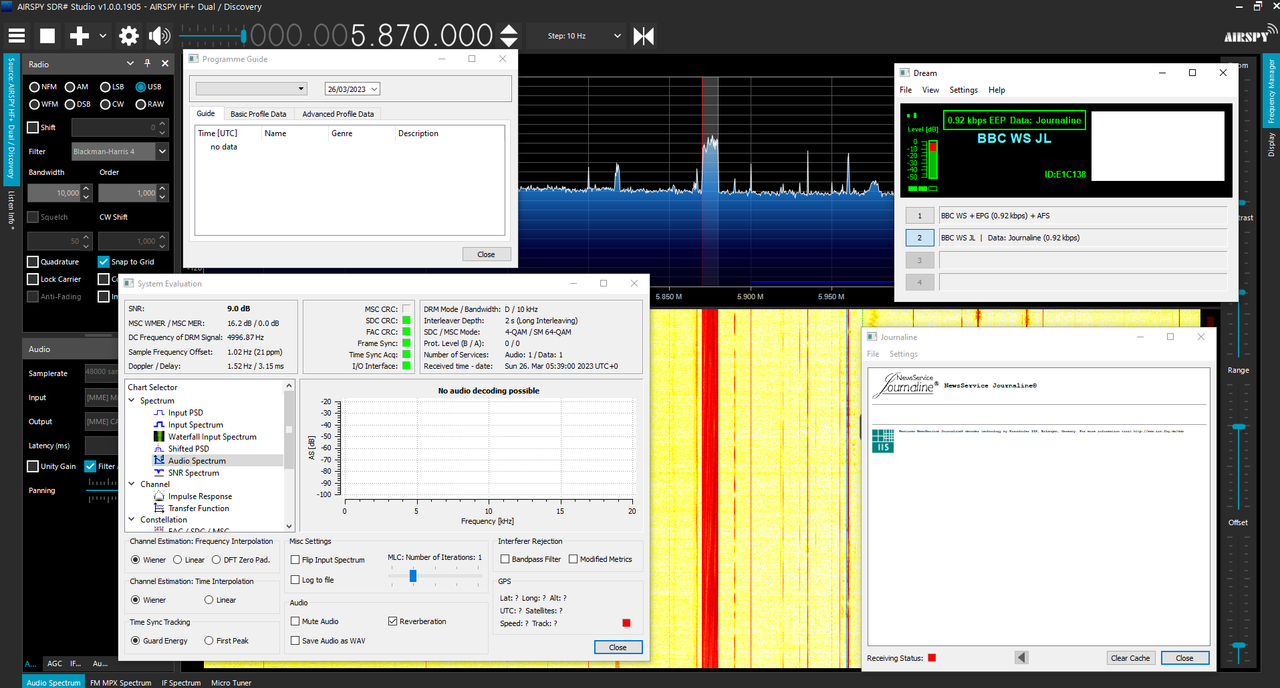Select Dream service button 2
The height and width of the screenshot is (688, 1280).
[920, 238]
